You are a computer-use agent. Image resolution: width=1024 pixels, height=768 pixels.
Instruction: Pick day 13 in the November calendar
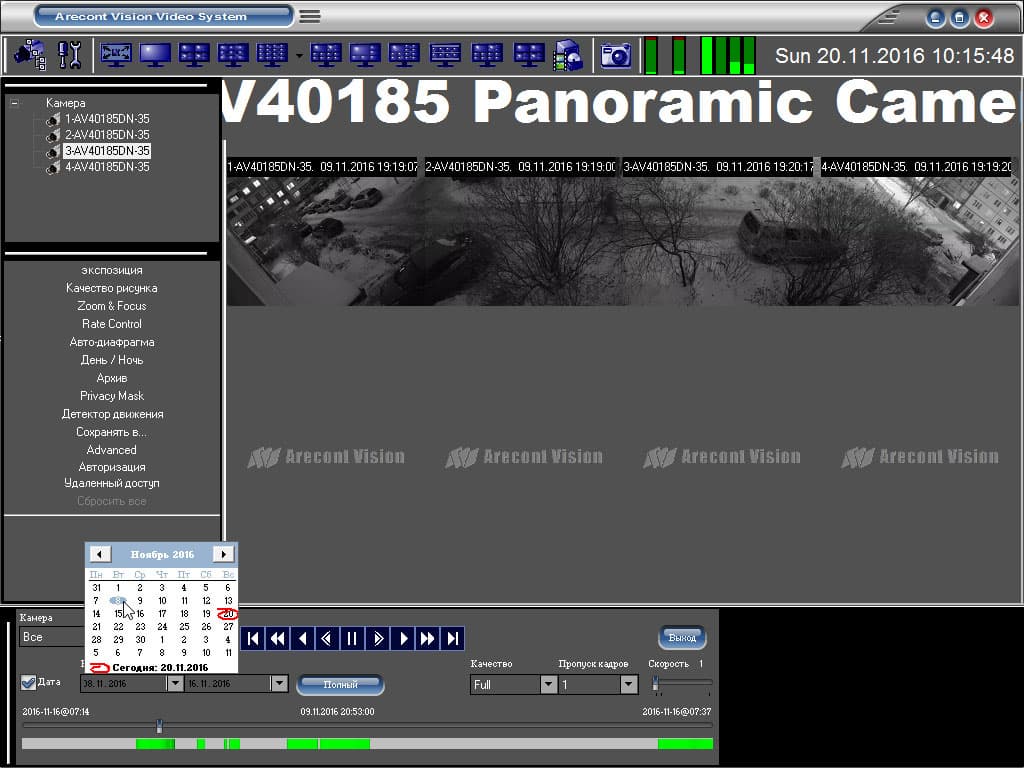(228, 601)
